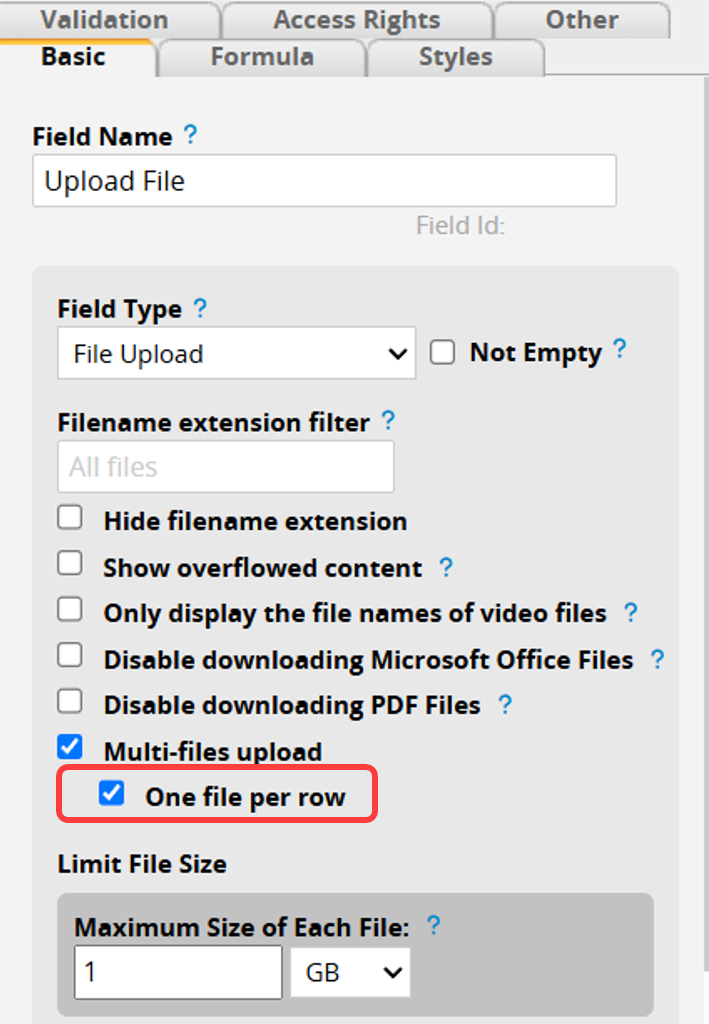Open the Field Name help icon

190,135
